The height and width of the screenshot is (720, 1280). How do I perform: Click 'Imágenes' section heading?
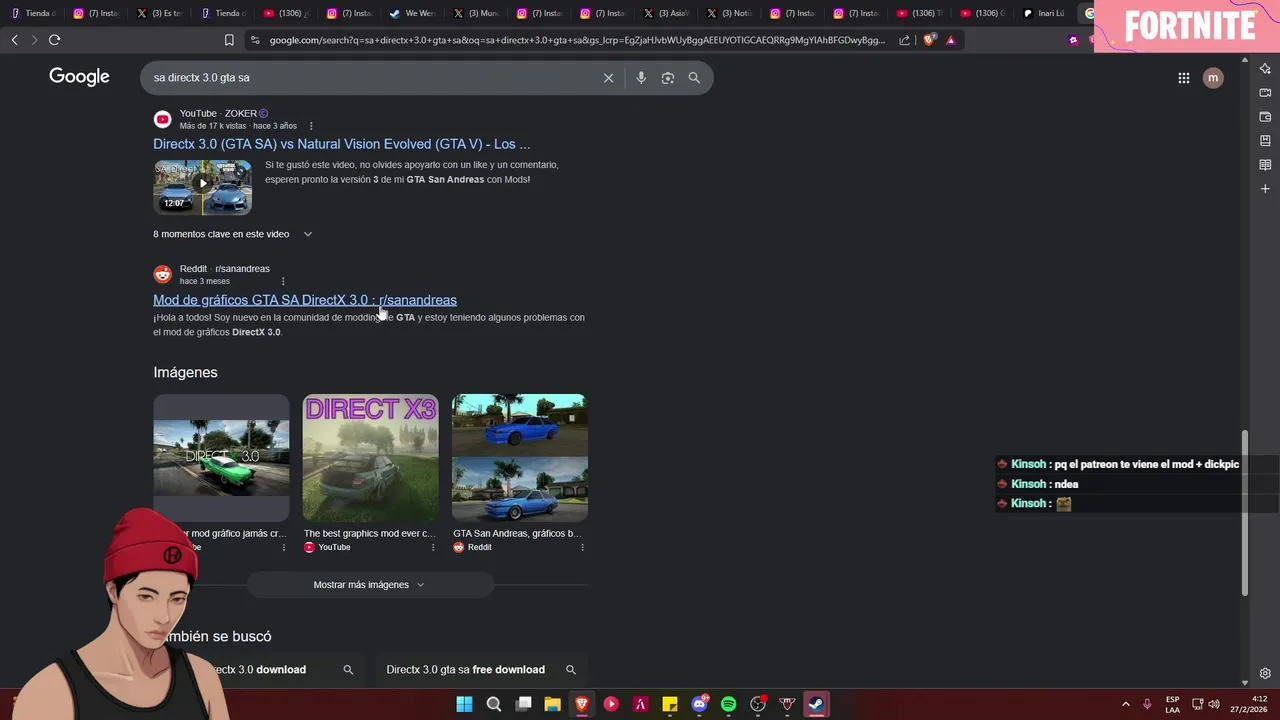click(x=185, y=372)
